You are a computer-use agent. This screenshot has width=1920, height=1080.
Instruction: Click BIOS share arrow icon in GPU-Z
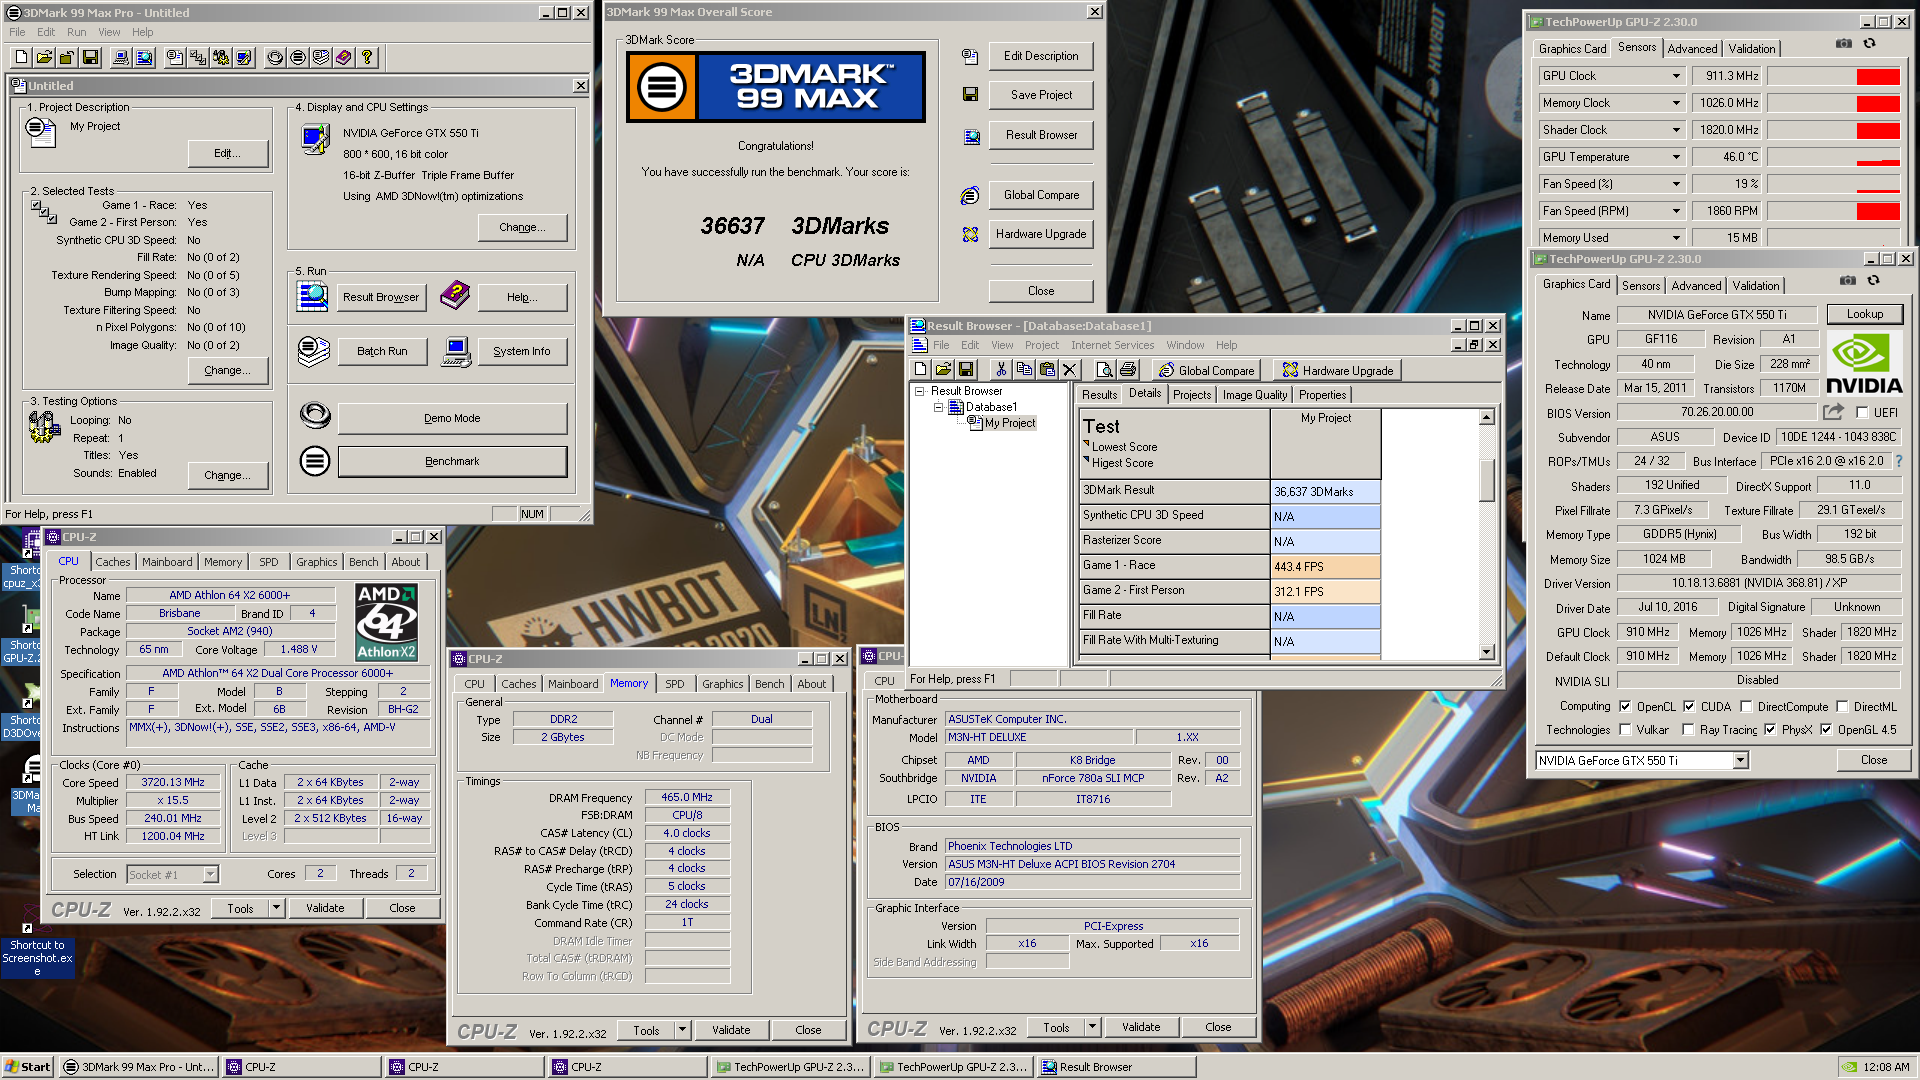pos(1833,412)
